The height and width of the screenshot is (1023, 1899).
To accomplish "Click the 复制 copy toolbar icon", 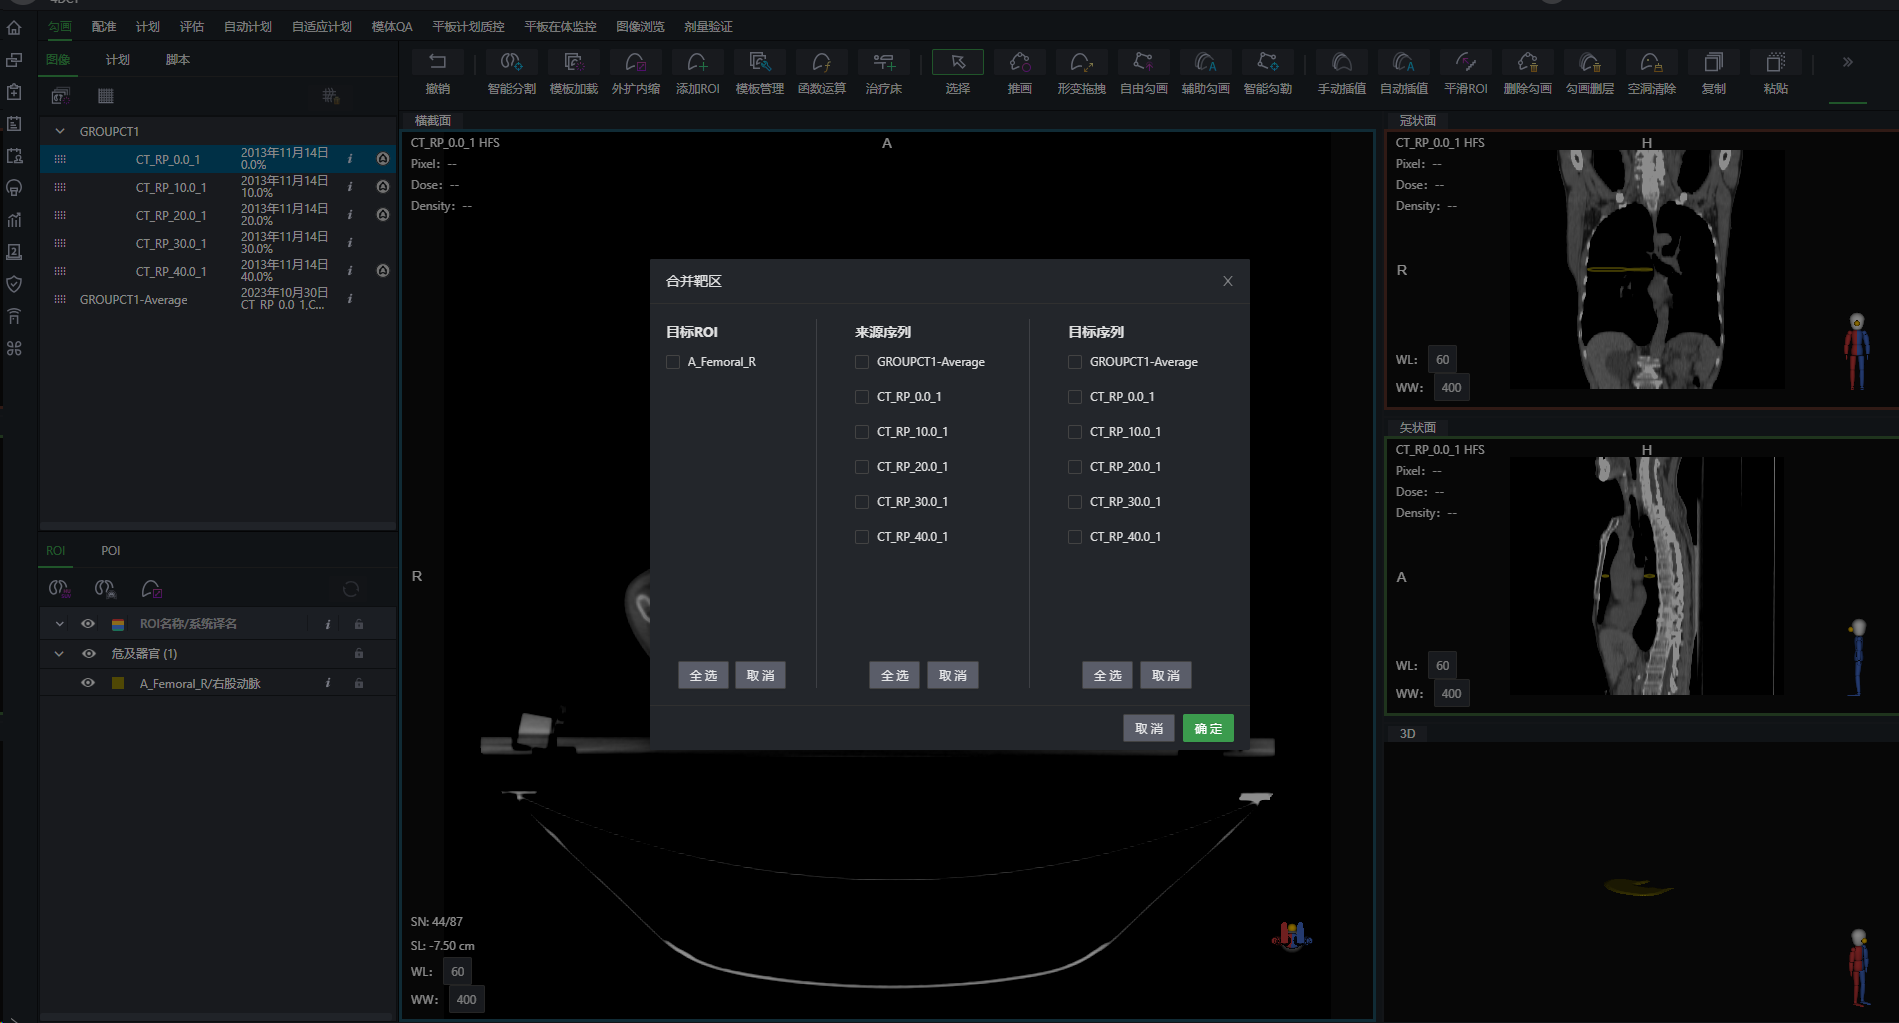I will (x=1714, y=63).
